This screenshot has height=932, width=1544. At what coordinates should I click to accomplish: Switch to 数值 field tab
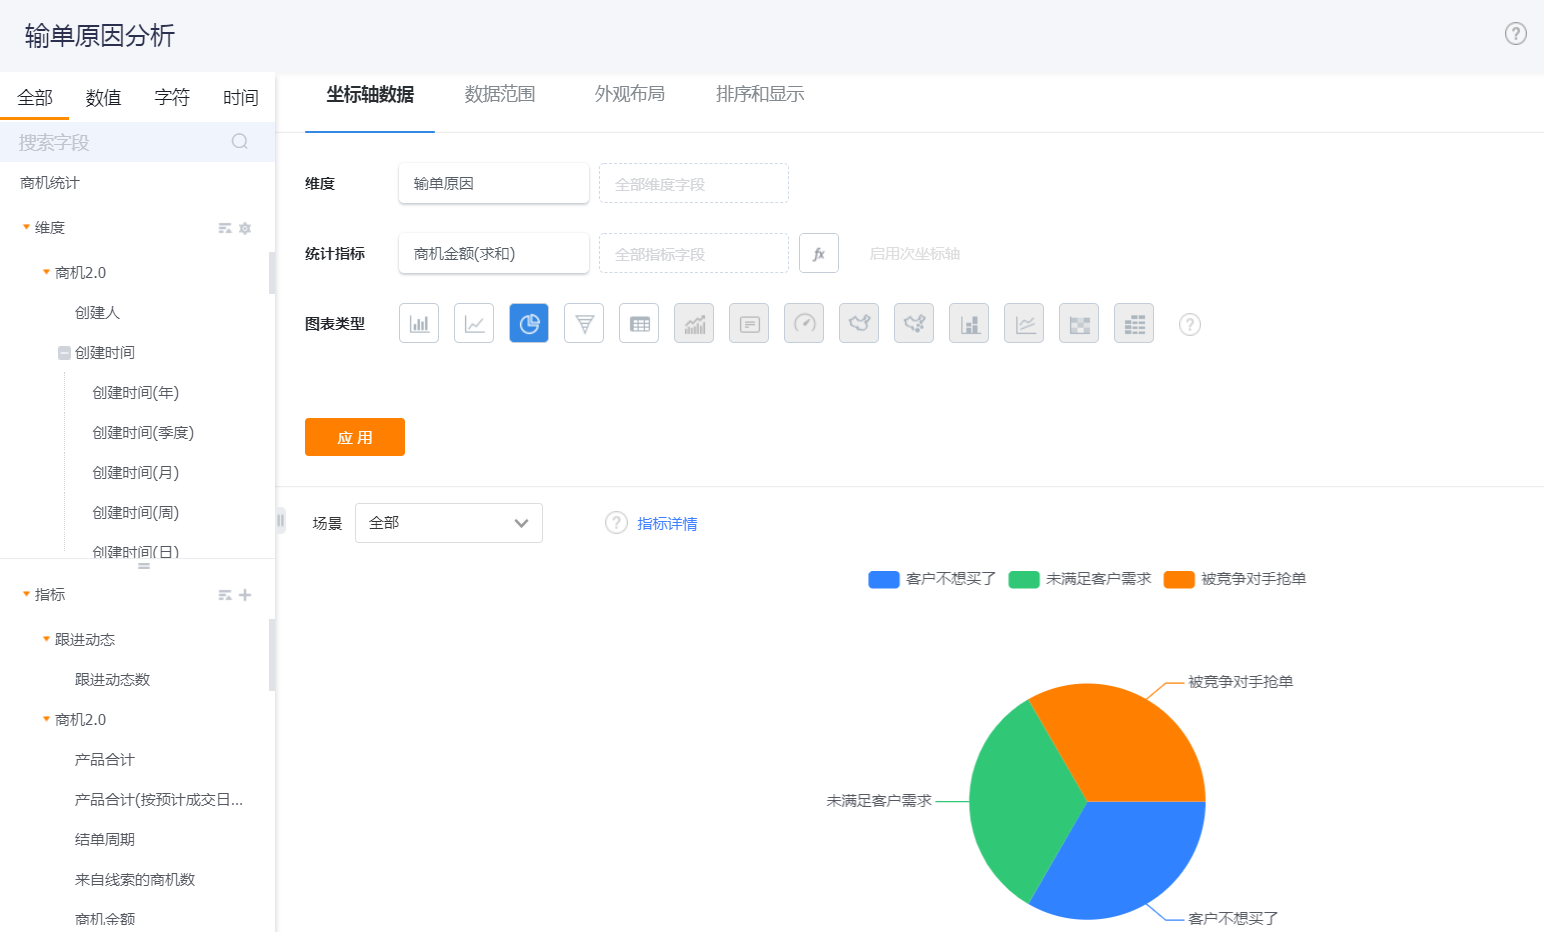click(x=103, y=97)
